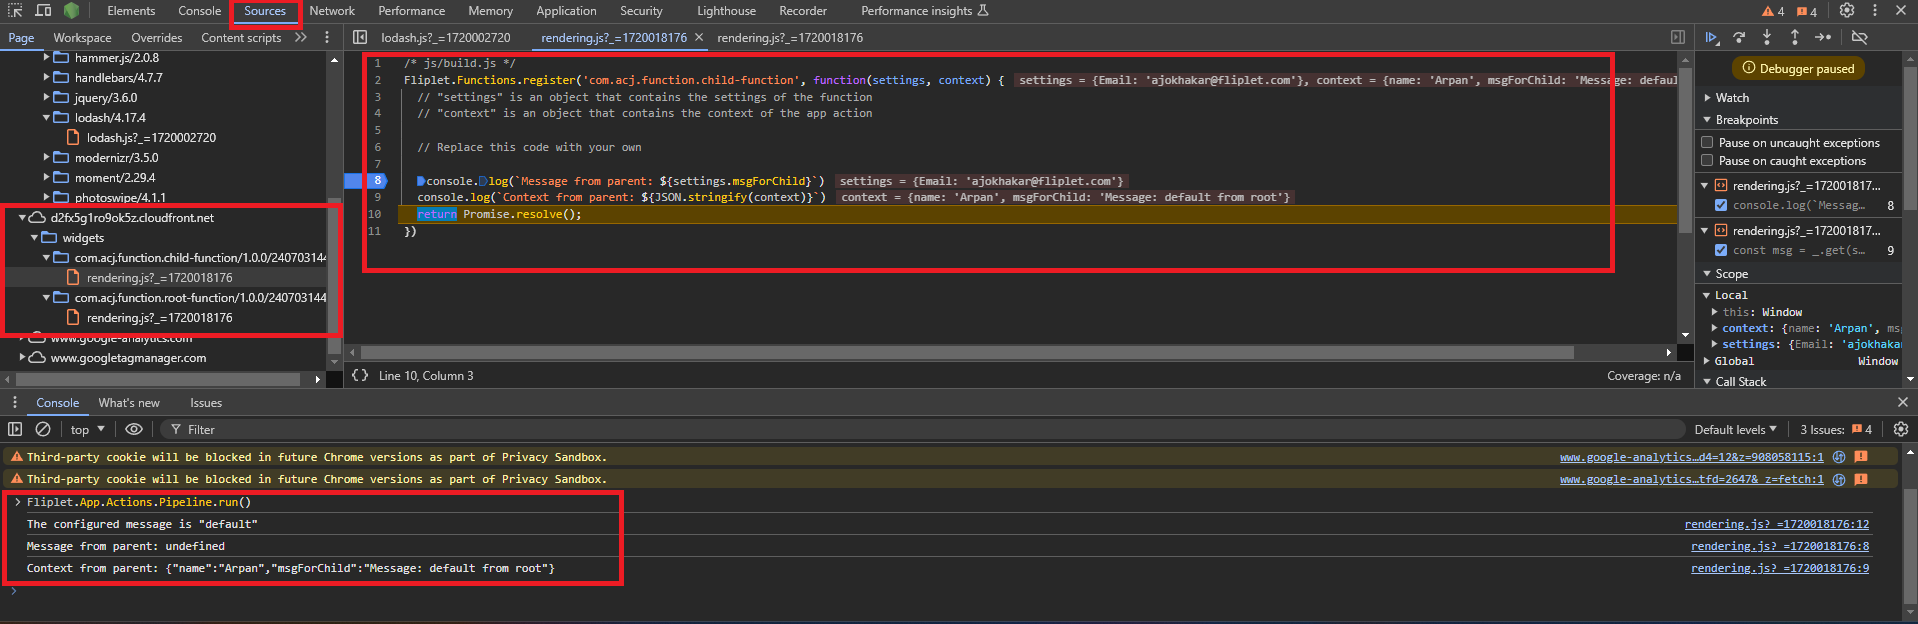The width and height of the screenshot is (1918, 624).
Task: Expand the hammer.js/2.0.8 folder
Action: 46,58
